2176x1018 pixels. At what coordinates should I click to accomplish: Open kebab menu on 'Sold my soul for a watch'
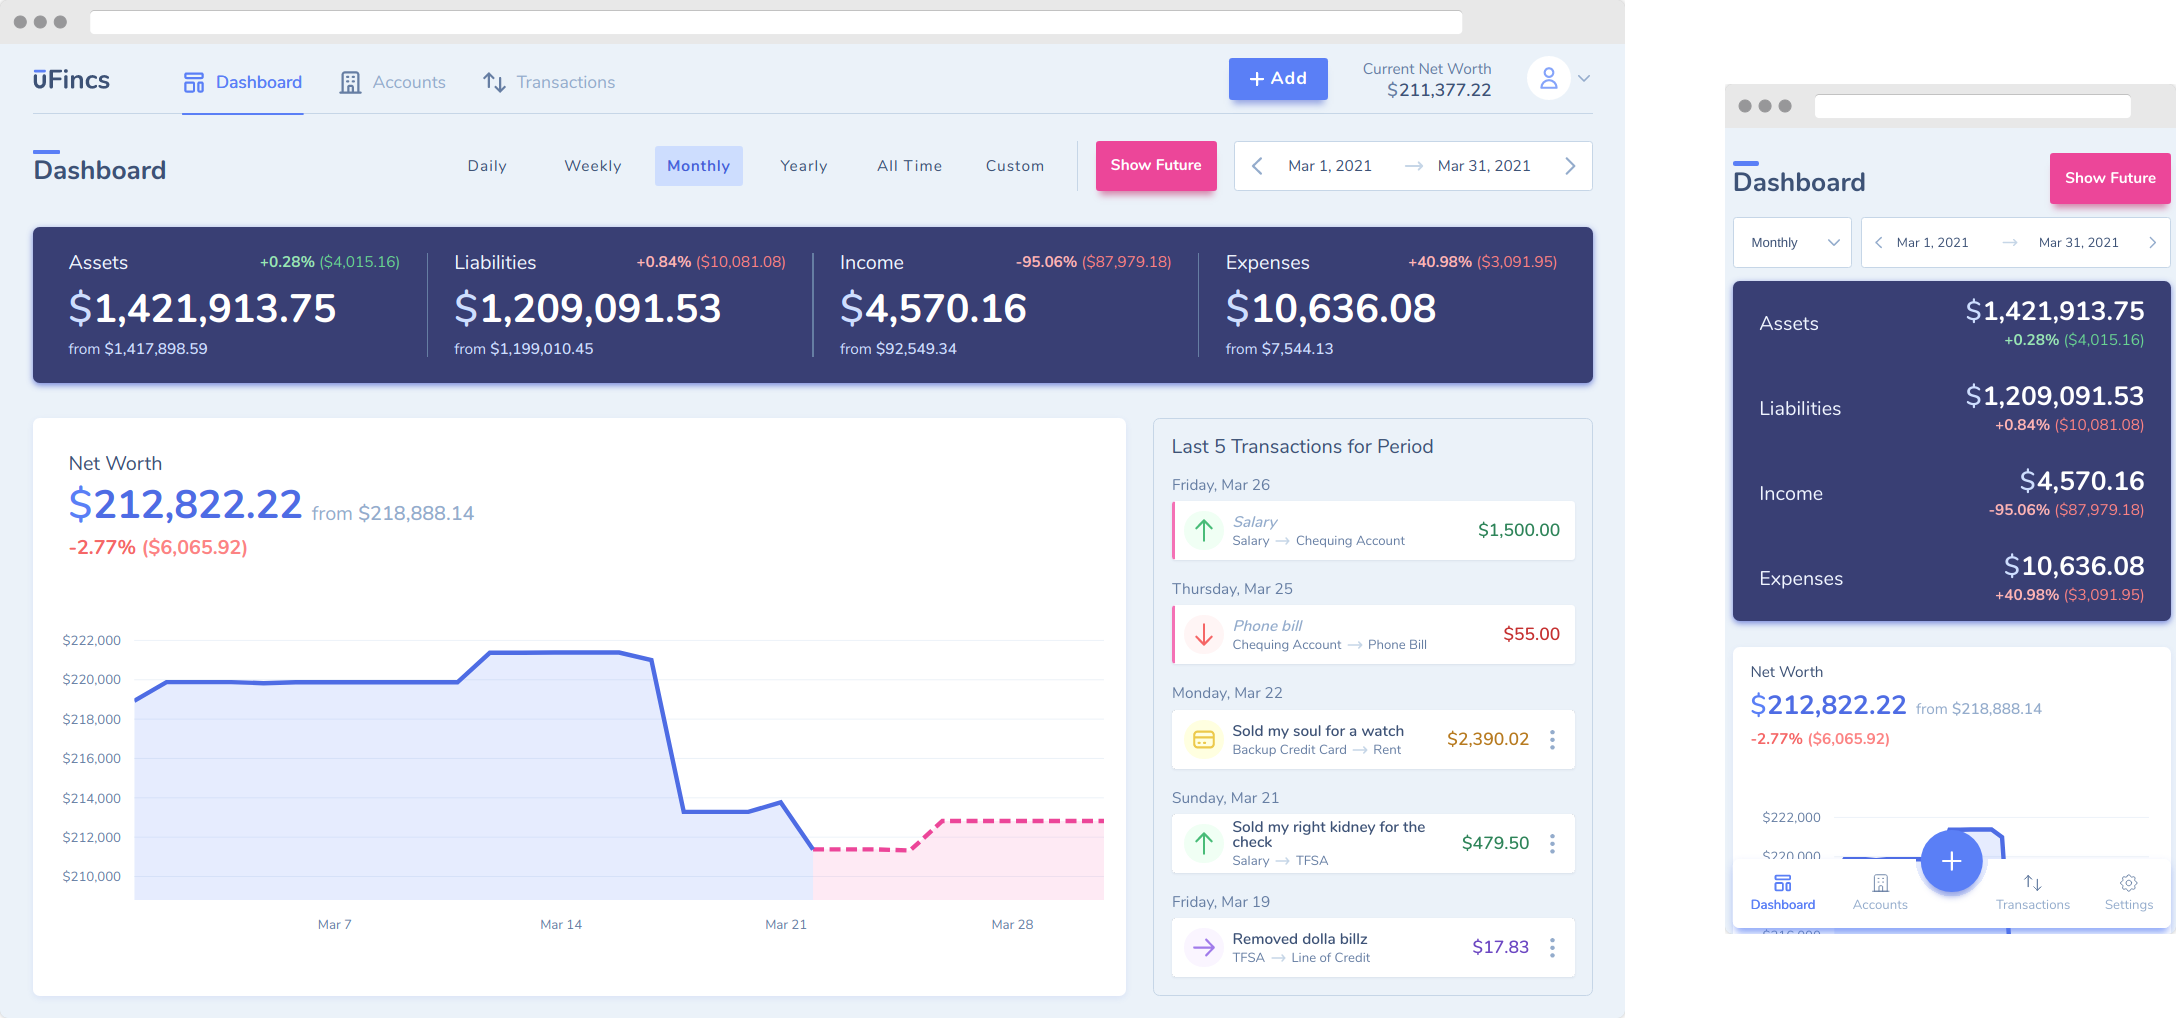click(1553, 739)
